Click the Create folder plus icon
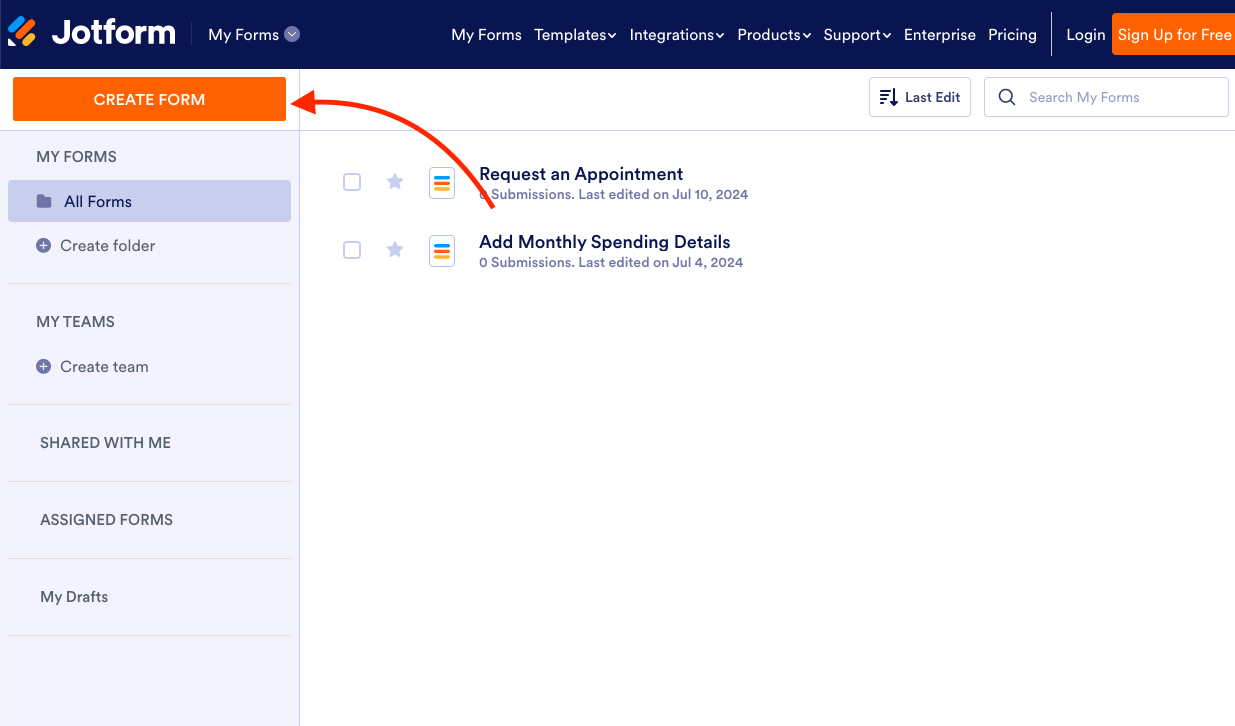This screenshot has height=726, width=1235. (43, 245)
